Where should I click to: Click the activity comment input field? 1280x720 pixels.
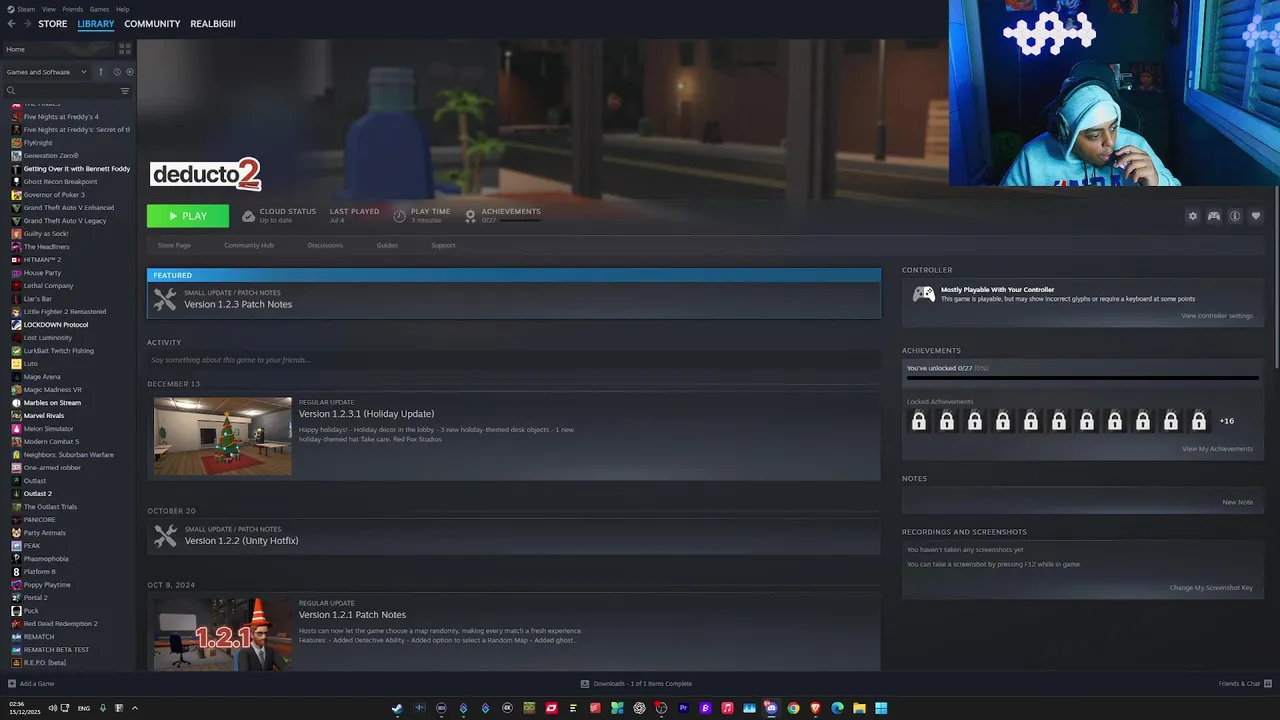coord(514,360)
